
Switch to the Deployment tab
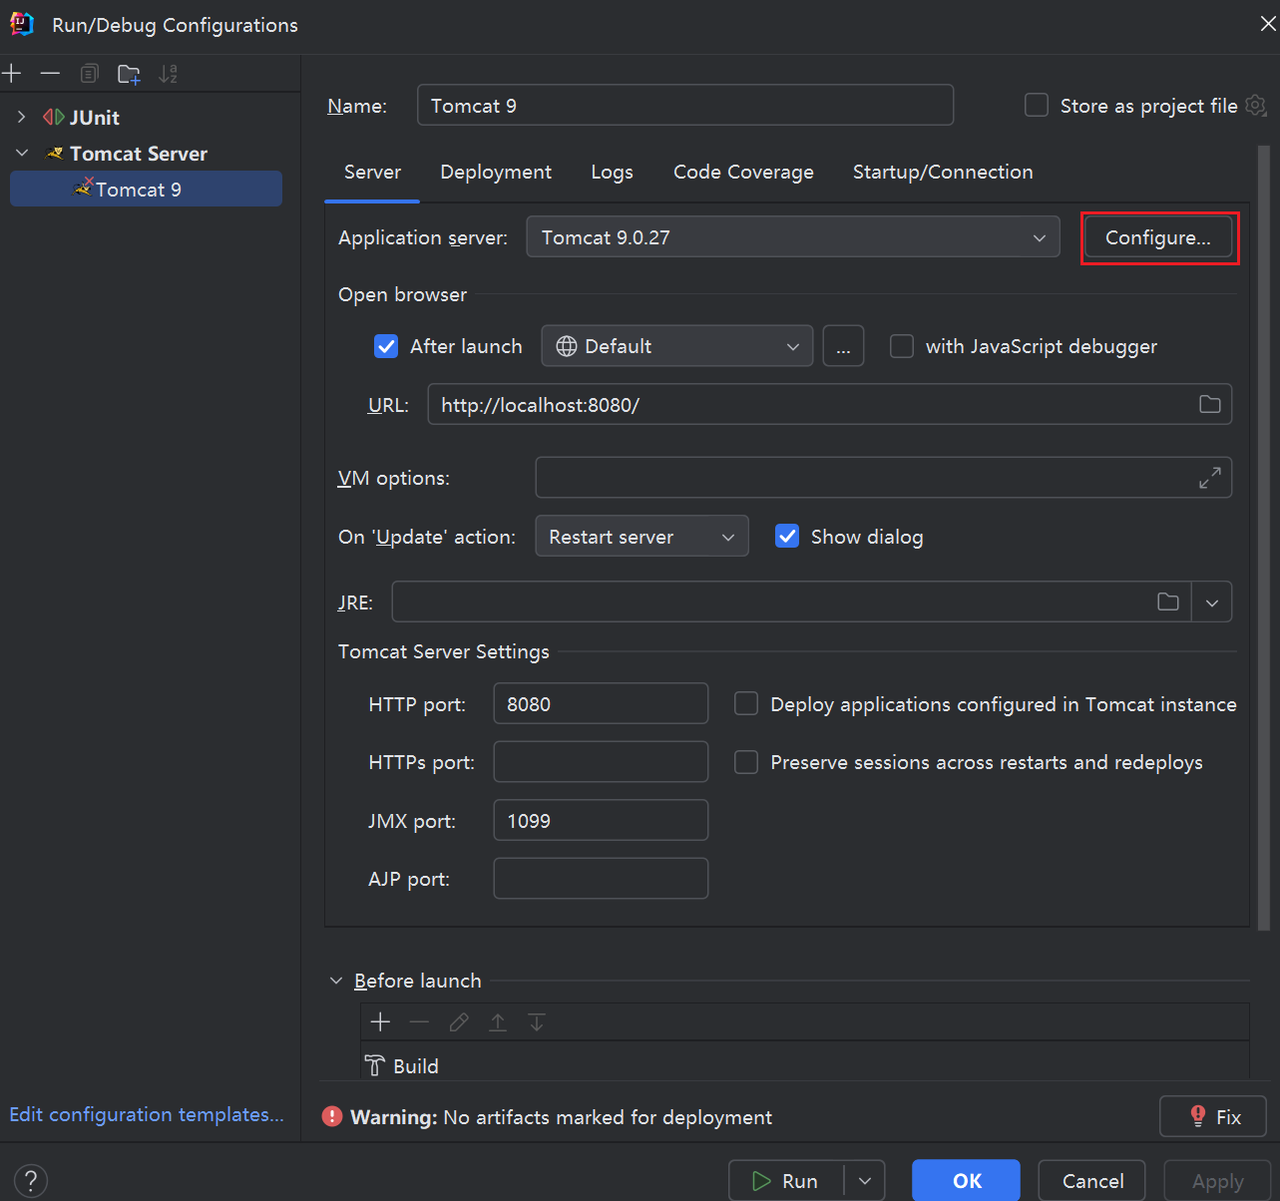point(496,172)
